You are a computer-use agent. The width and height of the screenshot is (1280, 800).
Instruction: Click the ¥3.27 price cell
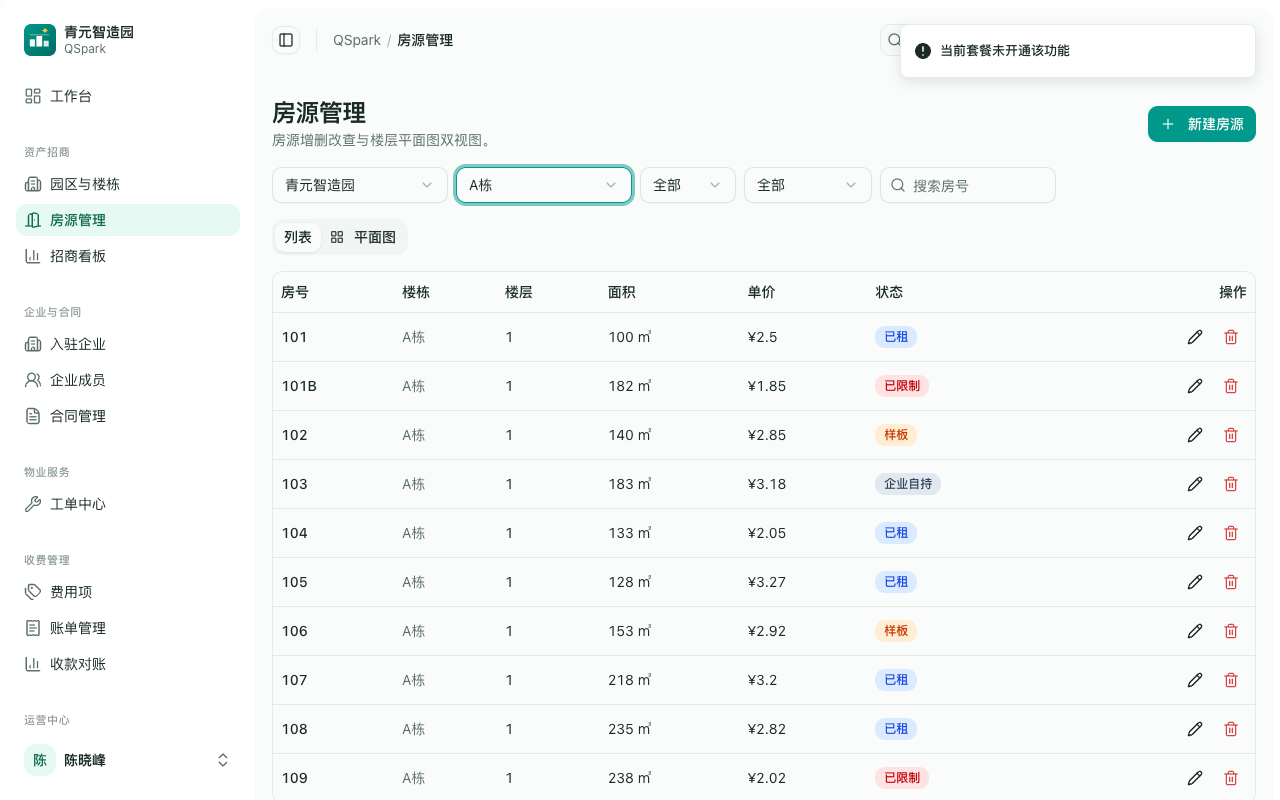coord(767,582)
